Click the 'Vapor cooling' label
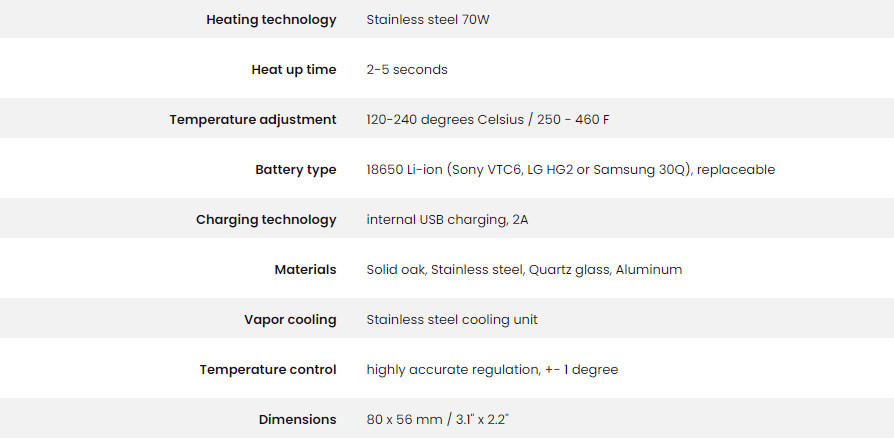894x442 pixels. [290, 320]
